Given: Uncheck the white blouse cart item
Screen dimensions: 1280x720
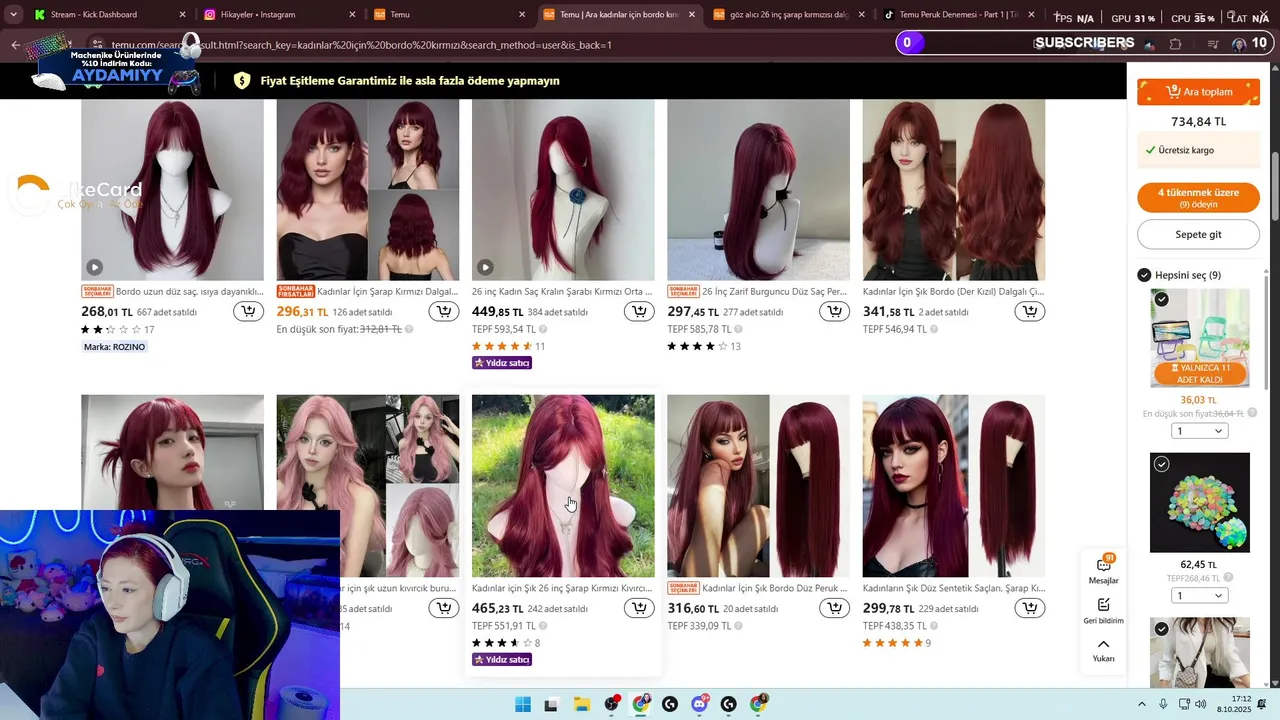Looking at the screenshot, I should (1161, 629).
